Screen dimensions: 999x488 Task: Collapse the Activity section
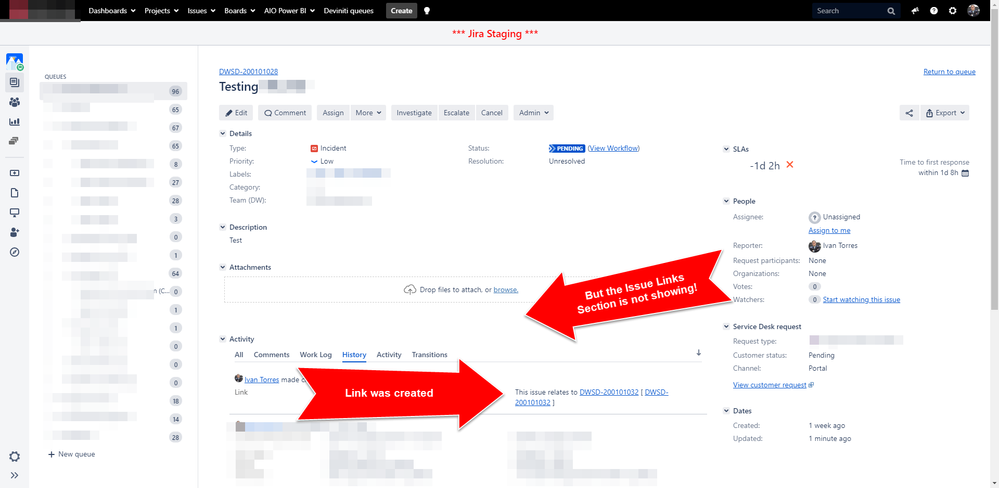pos(222,340)
